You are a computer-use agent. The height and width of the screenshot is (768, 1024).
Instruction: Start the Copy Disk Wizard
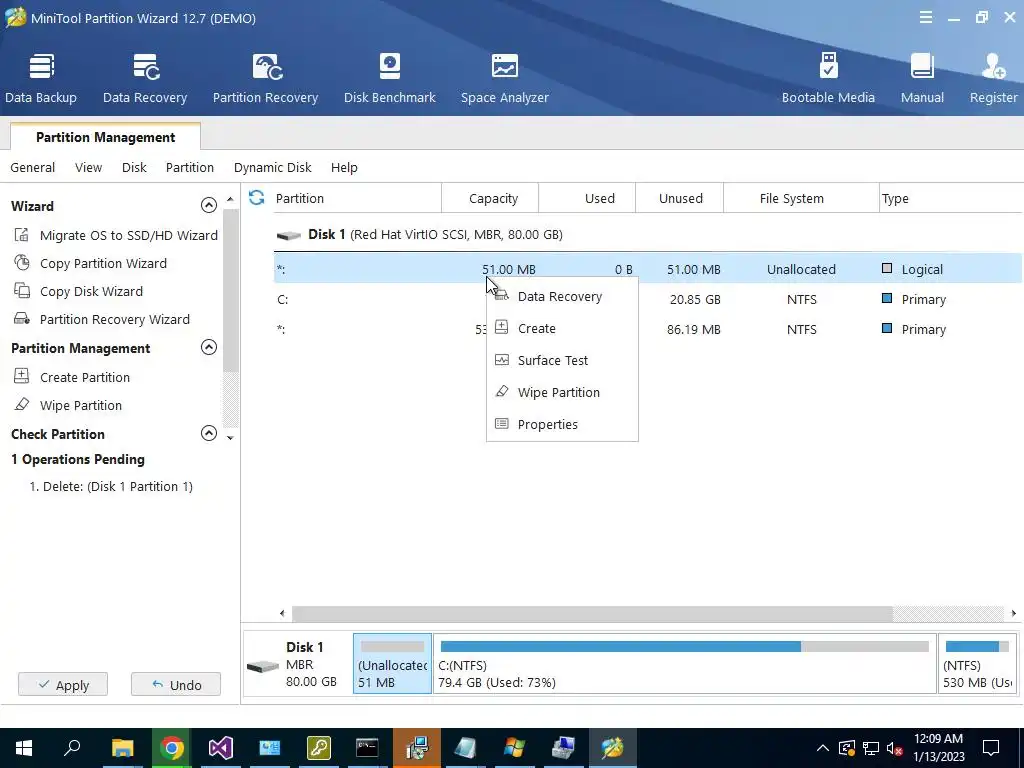78,291
